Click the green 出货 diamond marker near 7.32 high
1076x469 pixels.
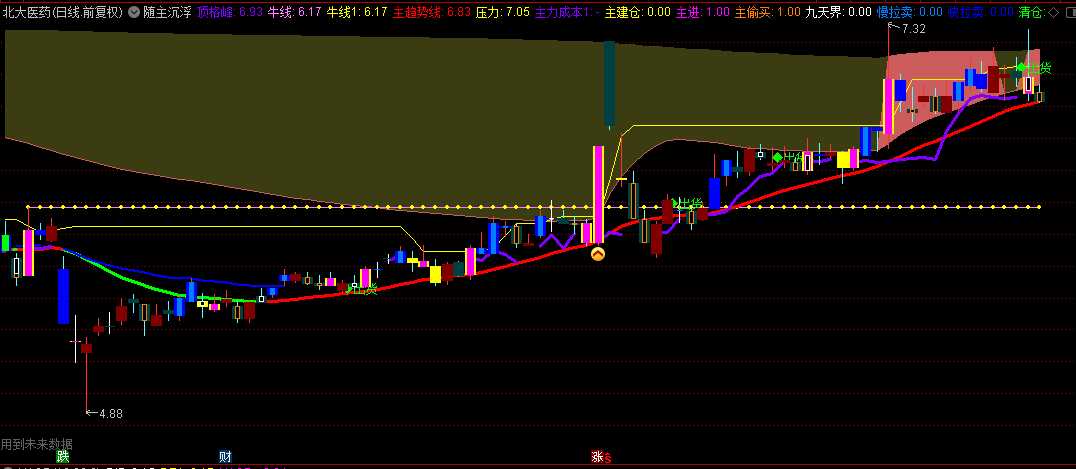pos(1021,67)
